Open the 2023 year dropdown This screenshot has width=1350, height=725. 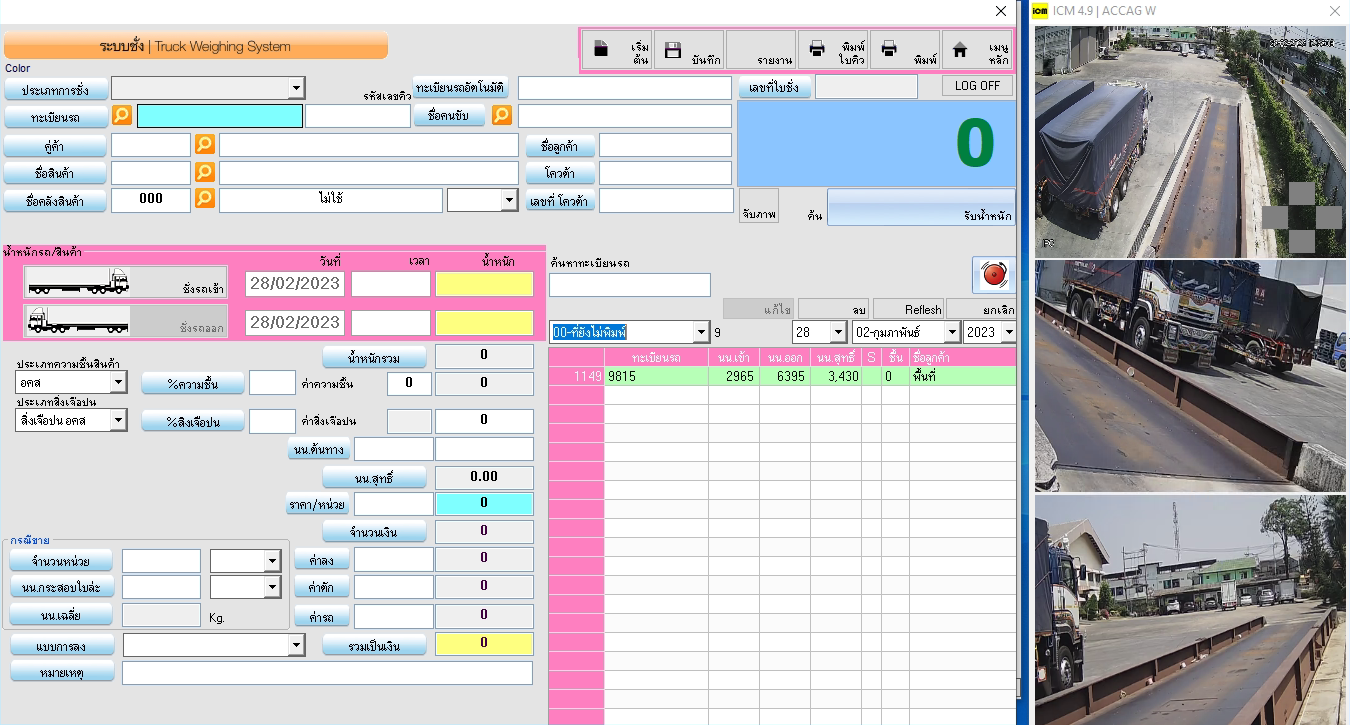click(1007, 332)
